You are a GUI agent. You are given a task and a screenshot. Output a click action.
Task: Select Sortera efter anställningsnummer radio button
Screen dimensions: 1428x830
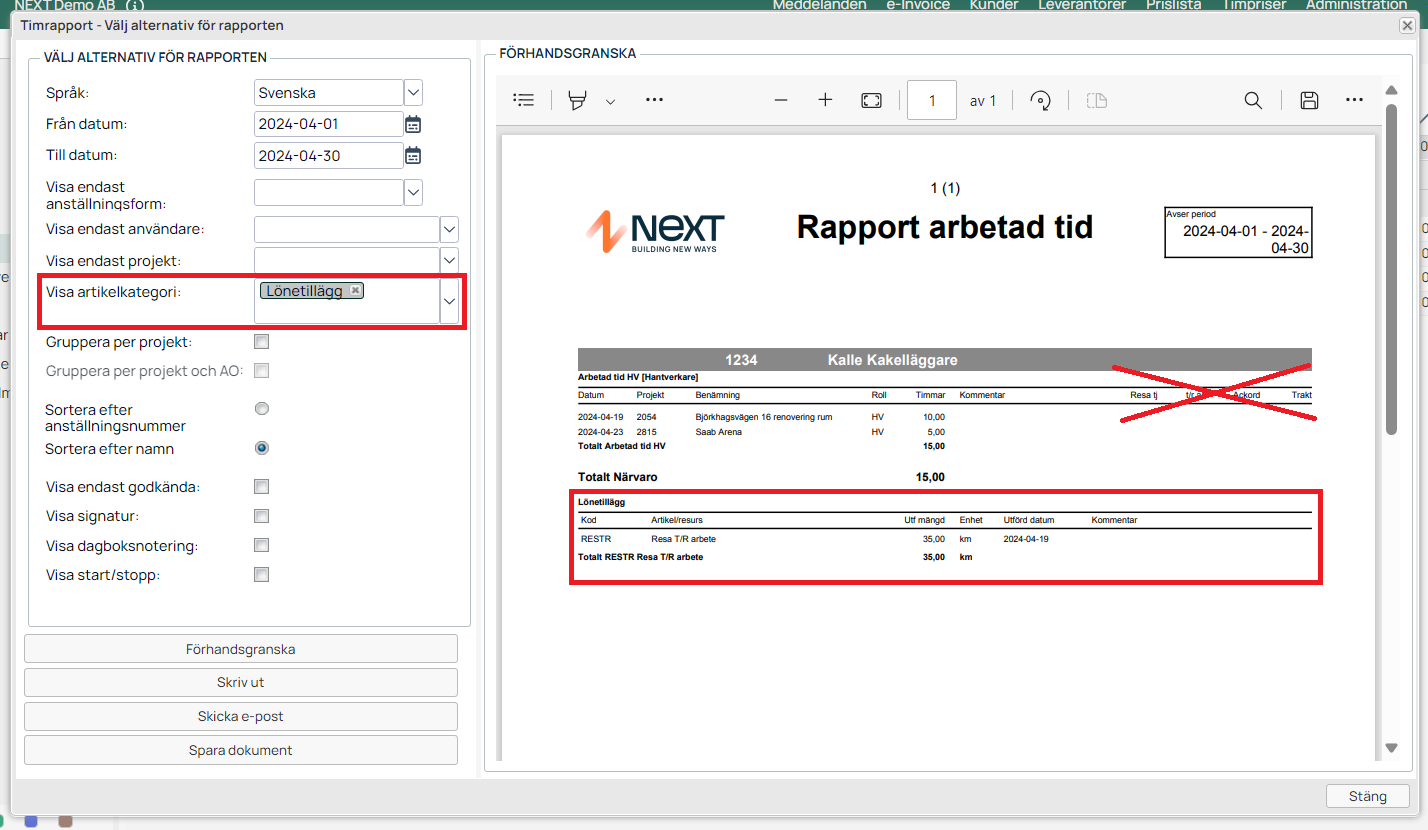[262, 409]
